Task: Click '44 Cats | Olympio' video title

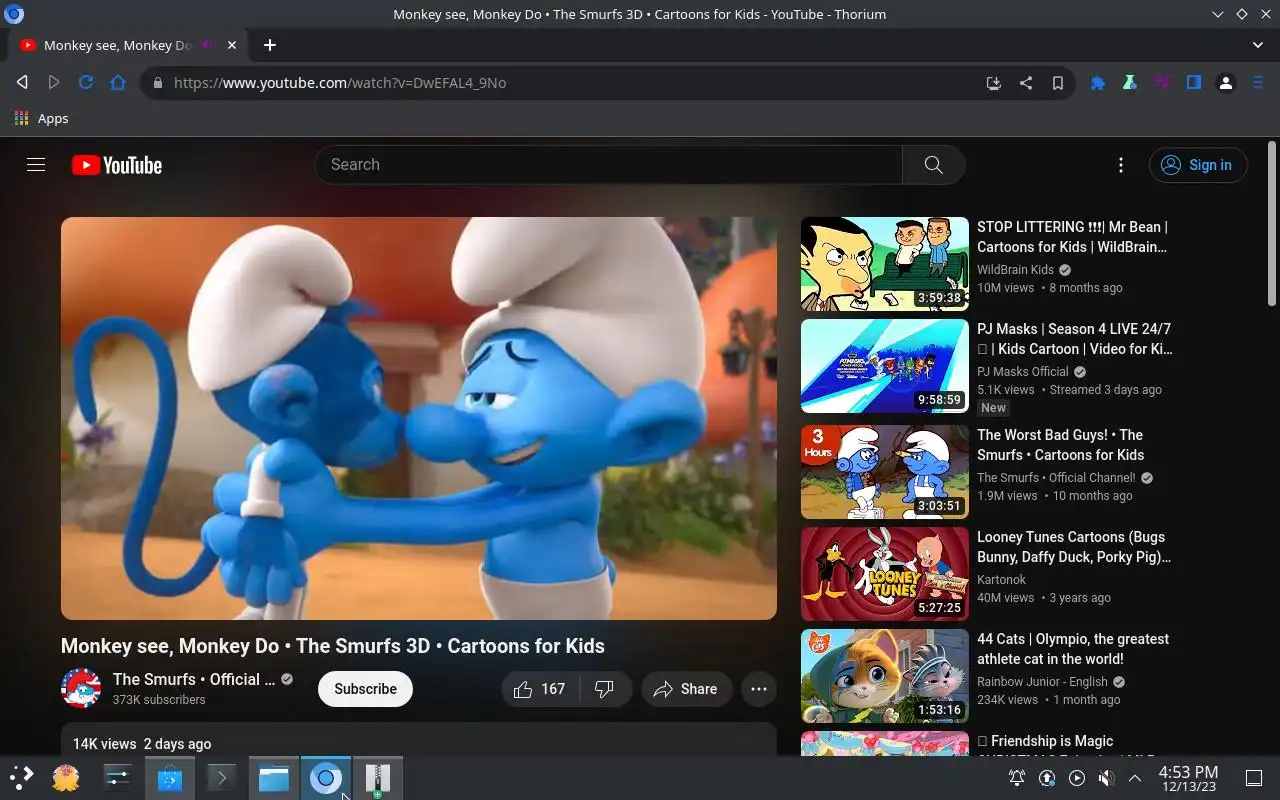Action: [x=1073, y=649]
